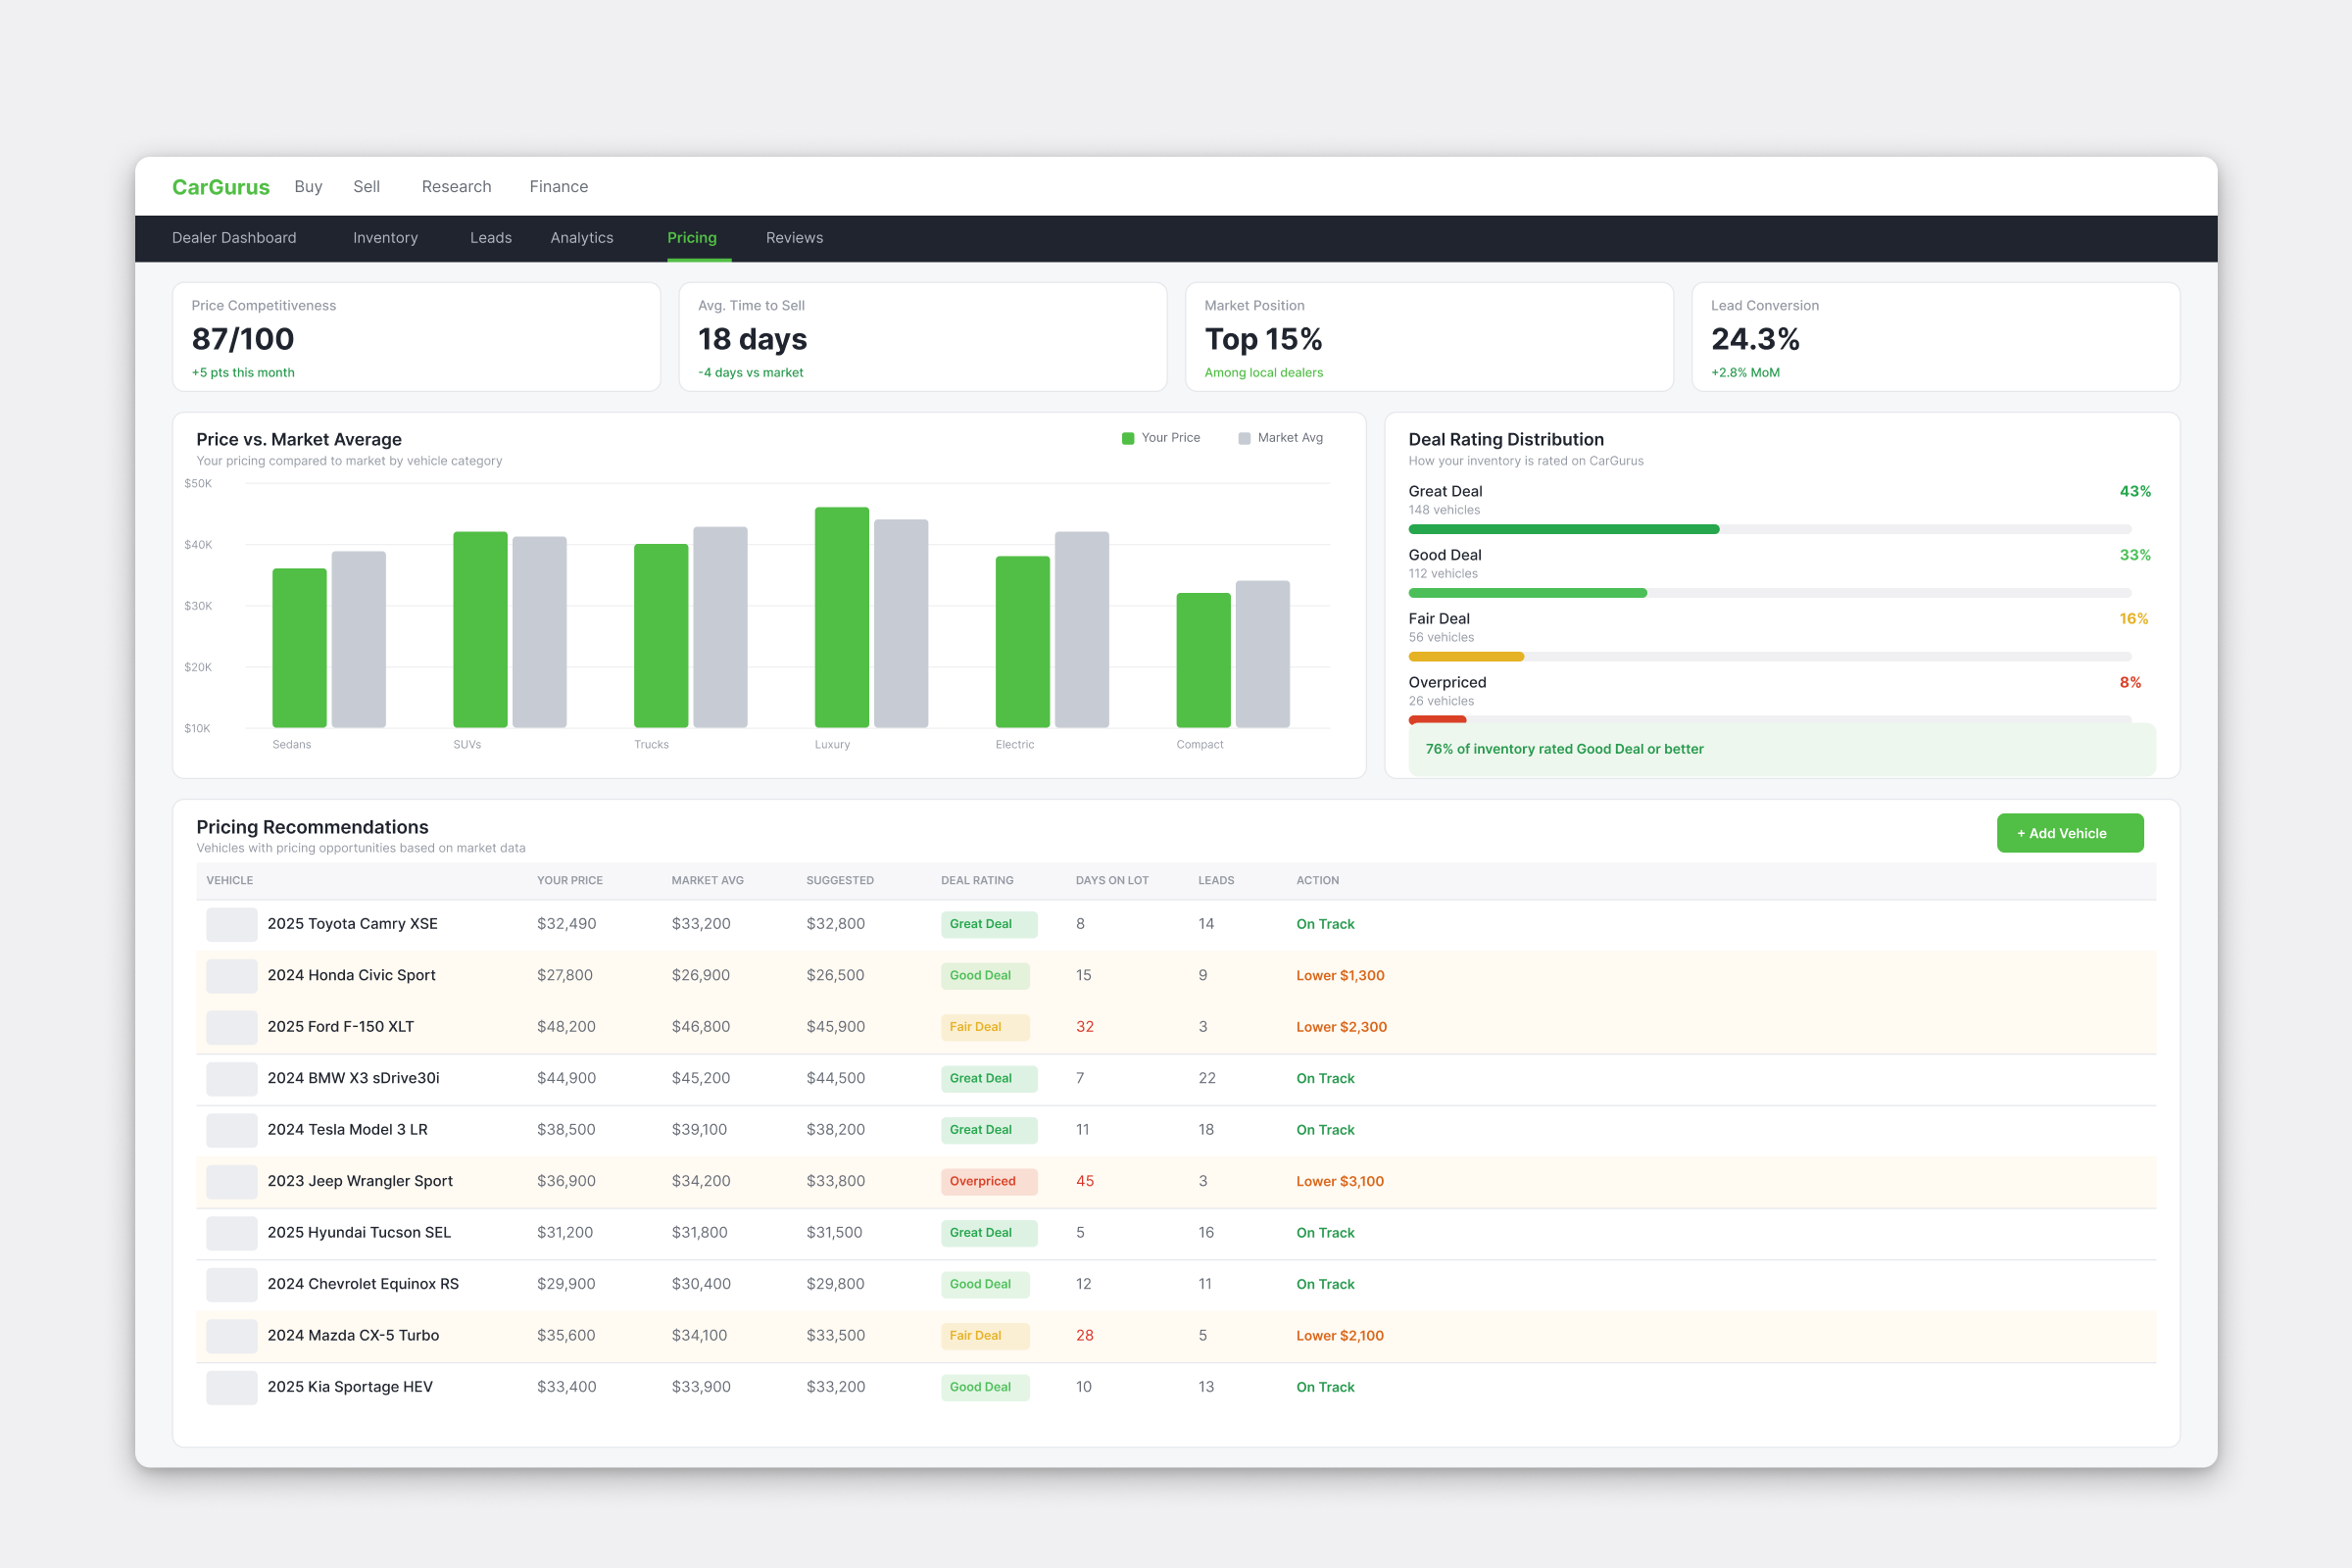Click the Market Position Top 15% card

[x=1429, y=337]
